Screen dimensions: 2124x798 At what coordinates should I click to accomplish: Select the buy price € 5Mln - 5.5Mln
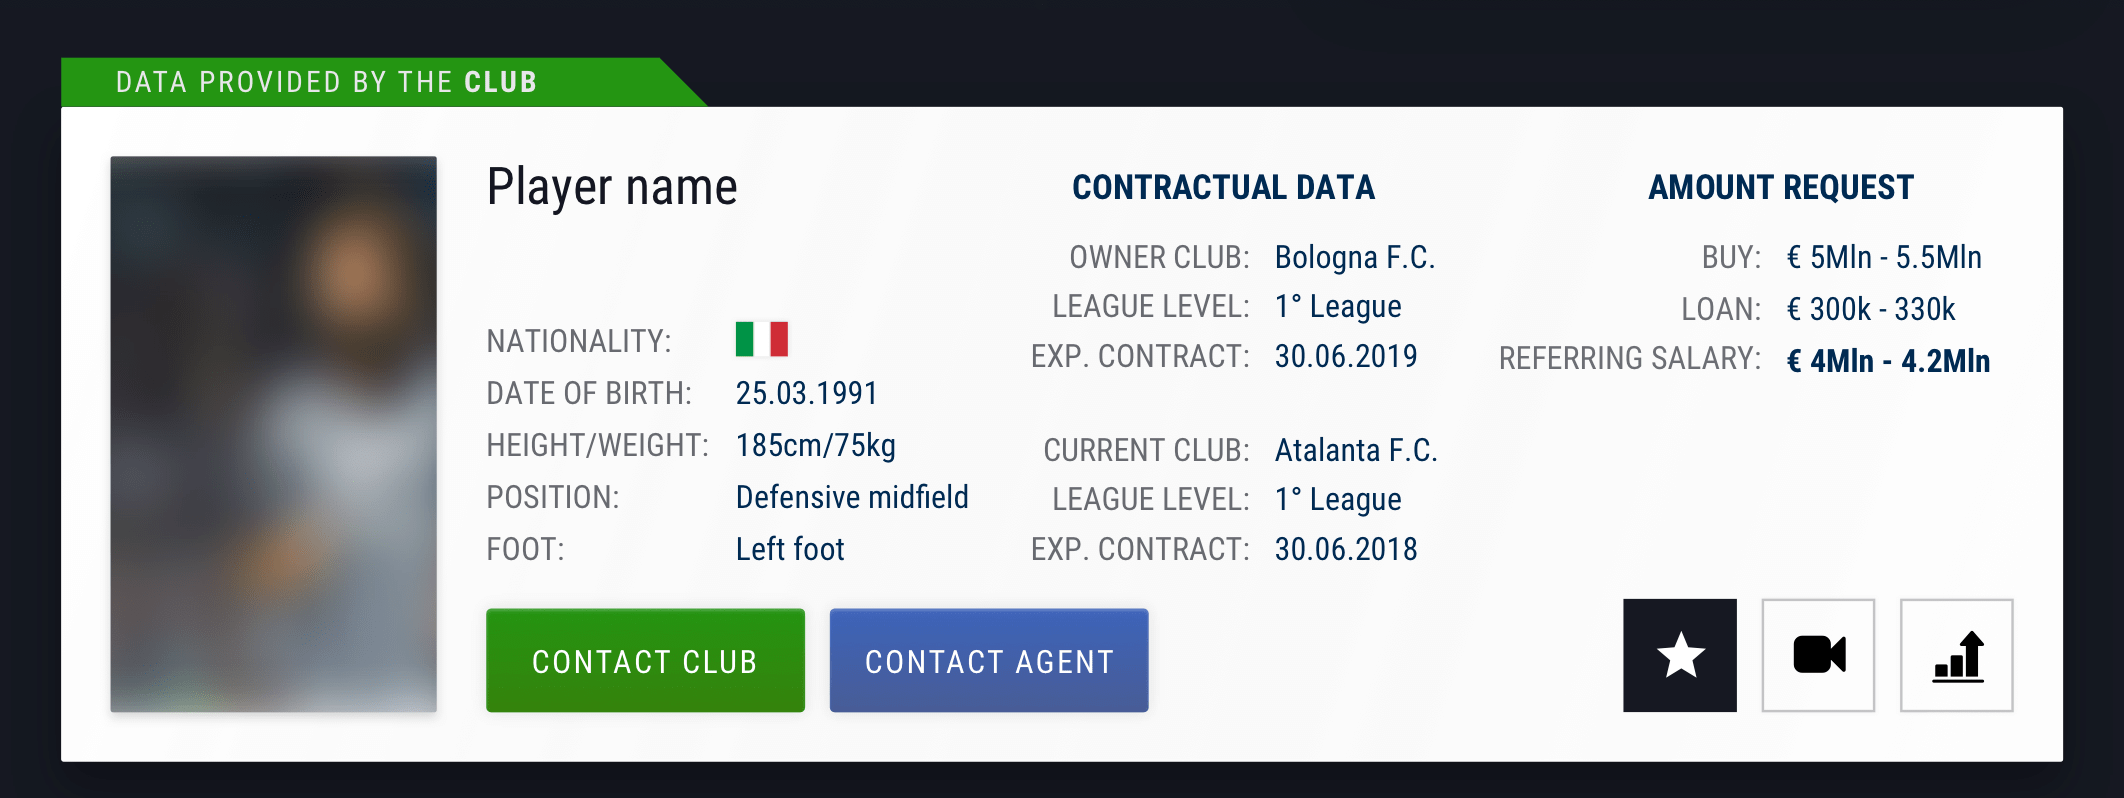[1884, 257]
